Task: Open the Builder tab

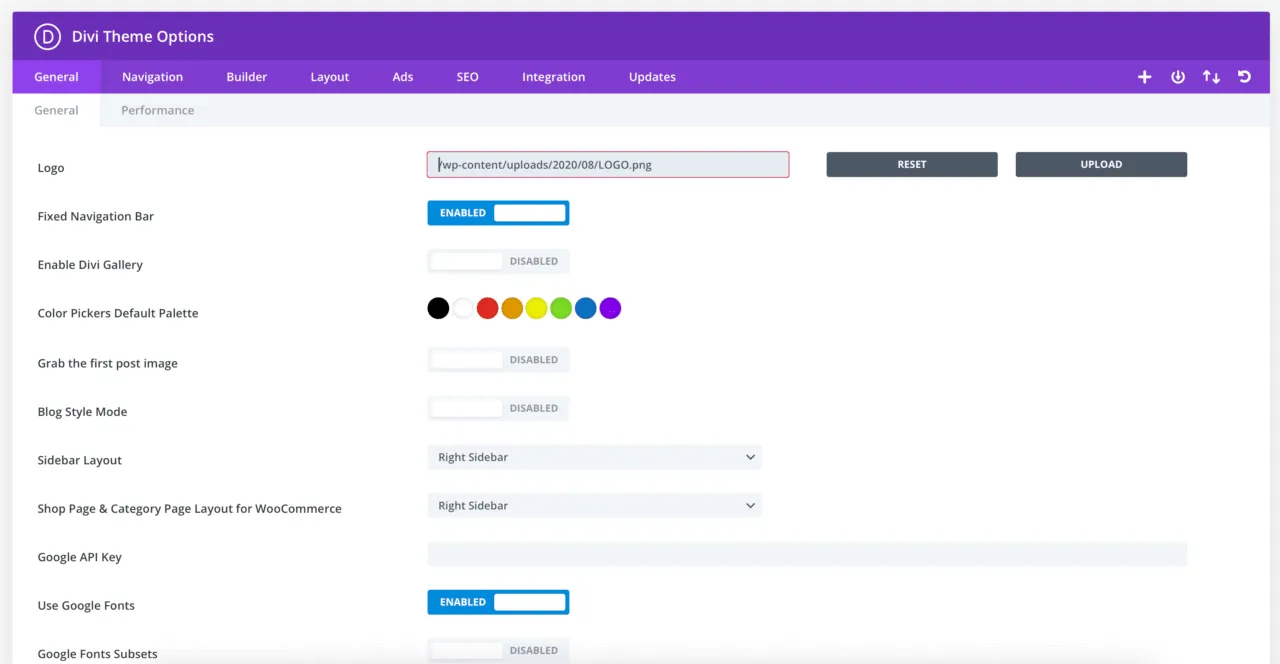Action: point(246,77)
